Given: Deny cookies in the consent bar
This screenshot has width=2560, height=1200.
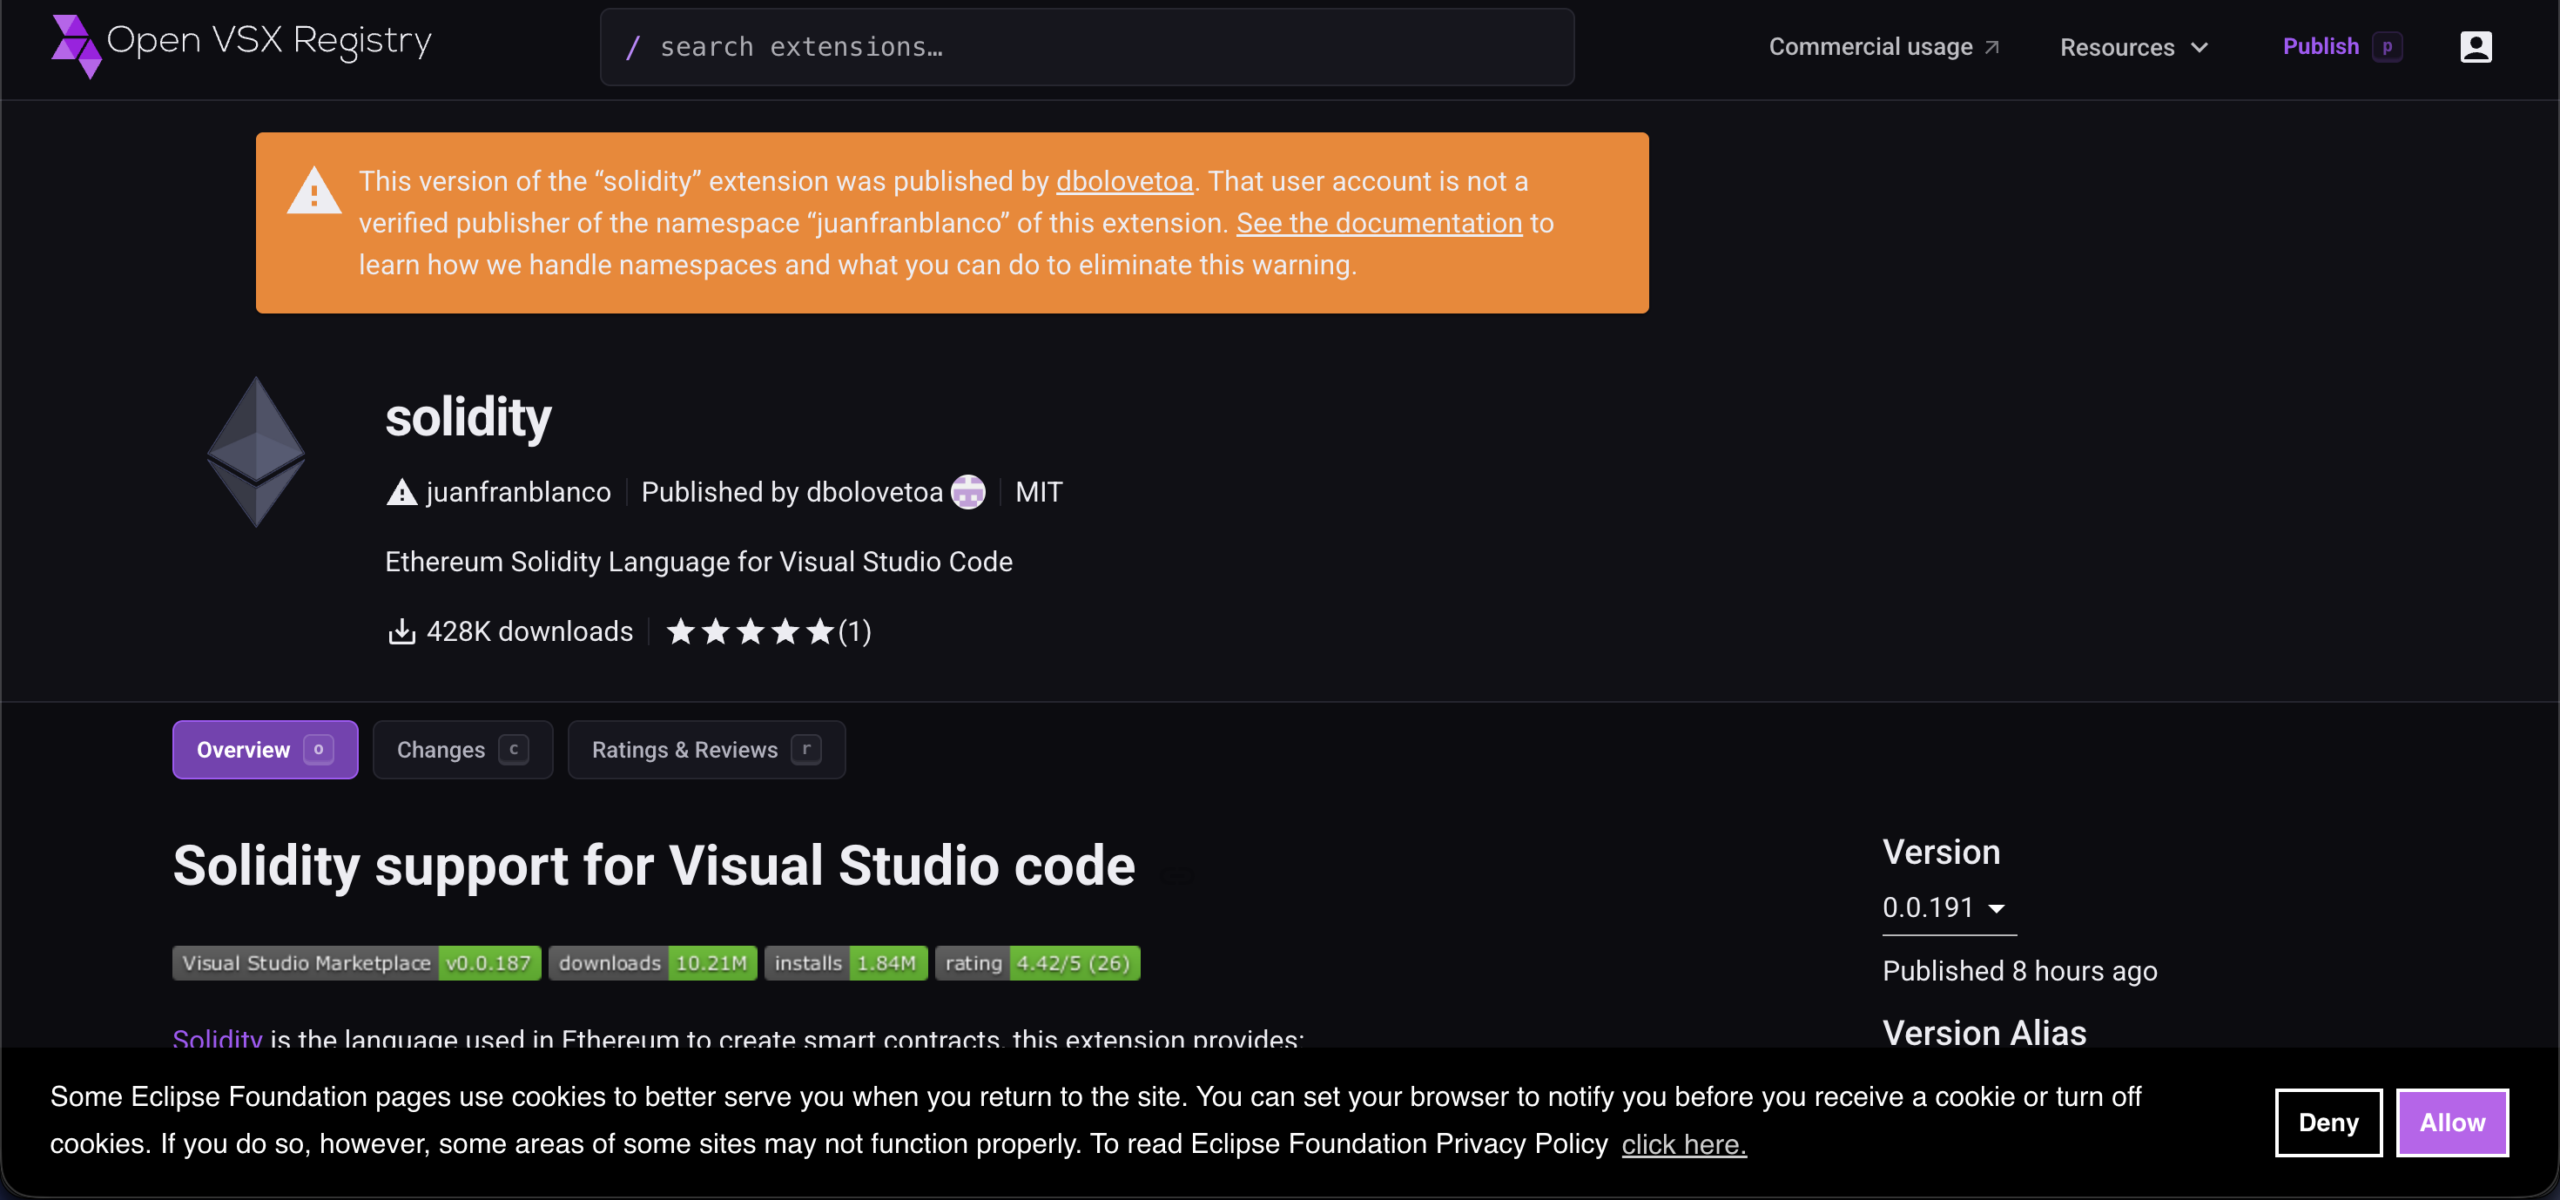Looking at the screenshot, I should (x=2328, y=1122).
